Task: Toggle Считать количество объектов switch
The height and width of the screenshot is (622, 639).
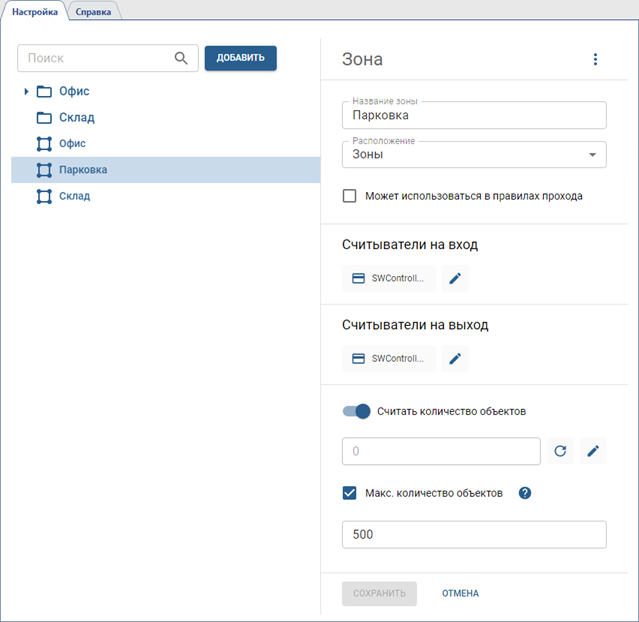Action: point(357,411)
